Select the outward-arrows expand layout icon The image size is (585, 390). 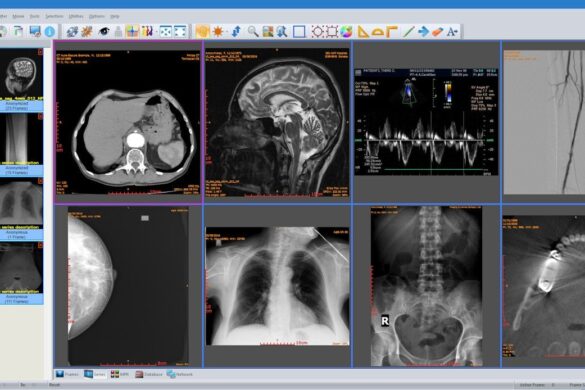(180, 32)
